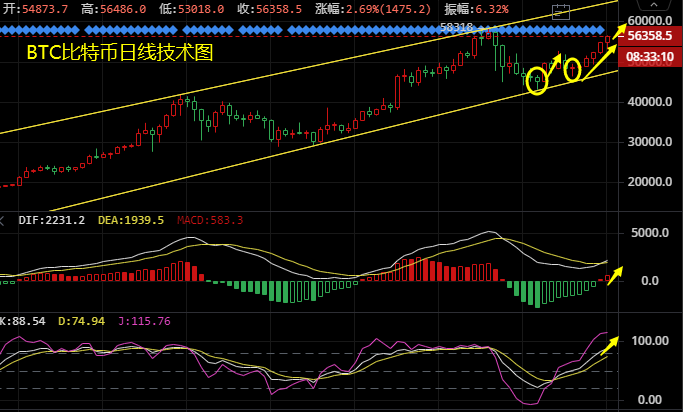Select the BTC比特币日线技术图 title text
683x412 pixels.
pyautogui.click(x=119, y=52)
